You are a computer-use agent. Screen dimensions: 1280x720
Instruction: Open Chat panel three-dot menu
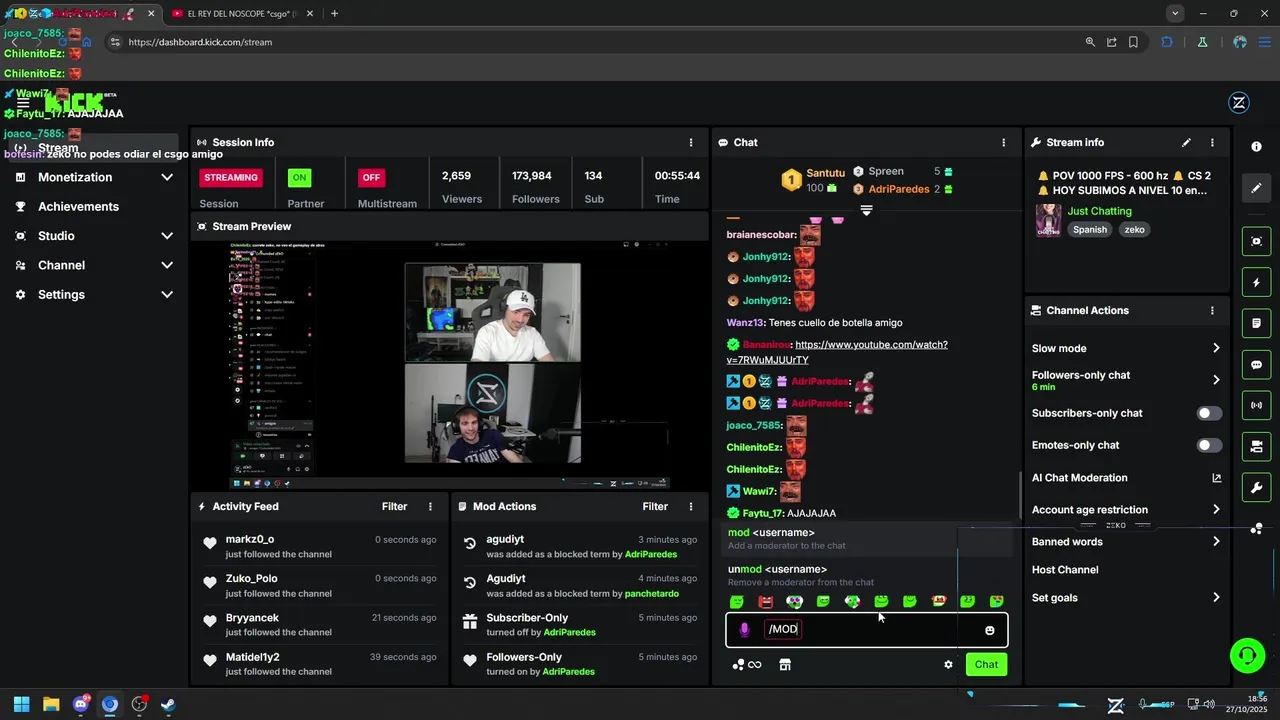[1004, 143]
